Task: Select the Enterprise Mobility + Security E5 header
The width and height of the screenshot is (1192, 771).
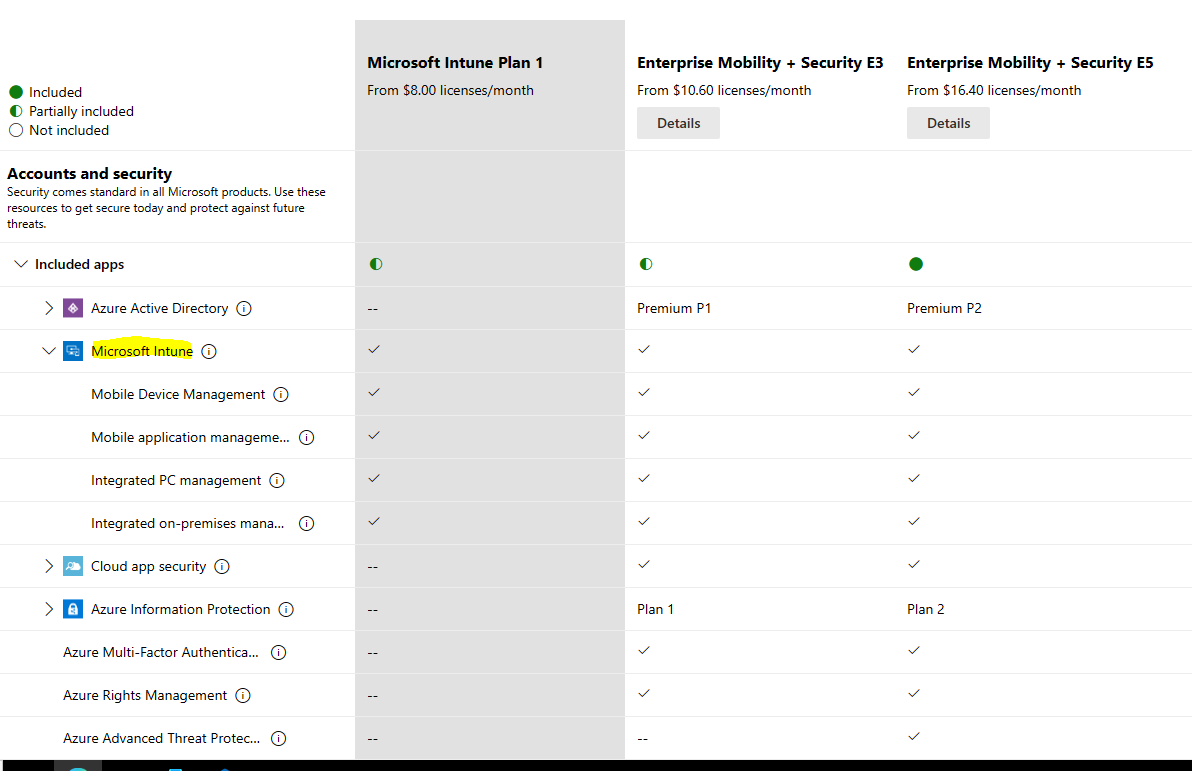Action: click(1030, 62)
